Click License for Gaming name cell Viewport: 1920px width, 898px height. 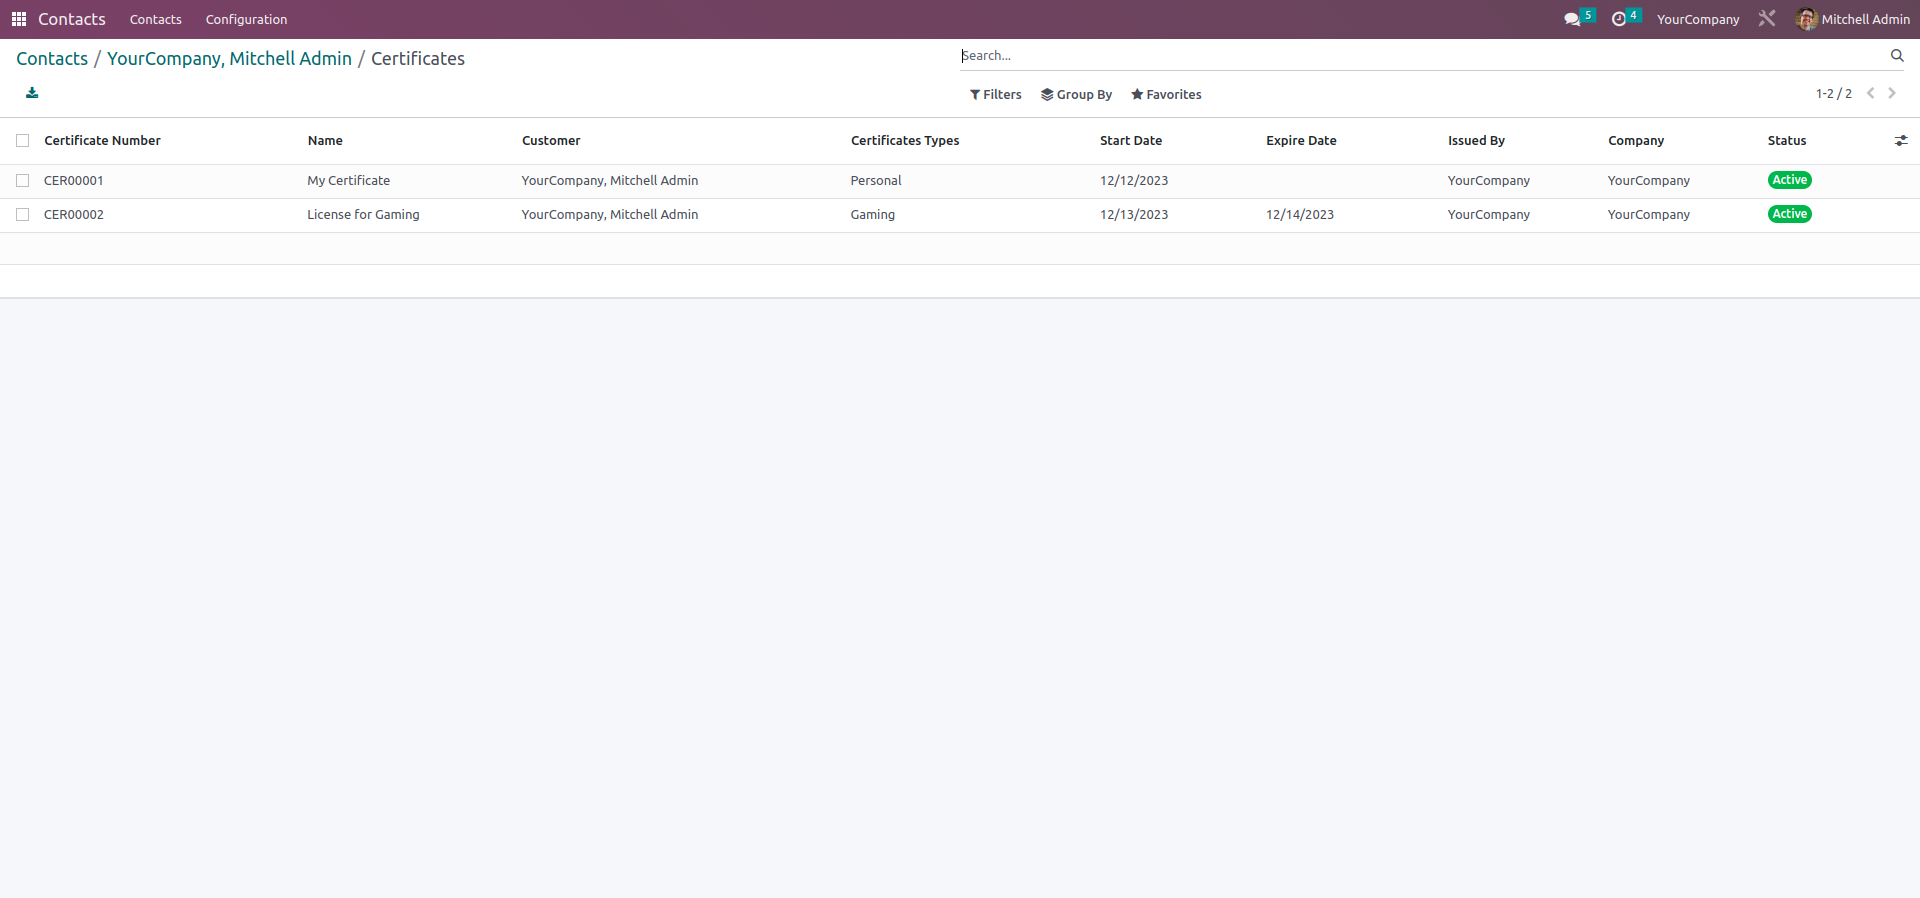(x=363, y=215)
